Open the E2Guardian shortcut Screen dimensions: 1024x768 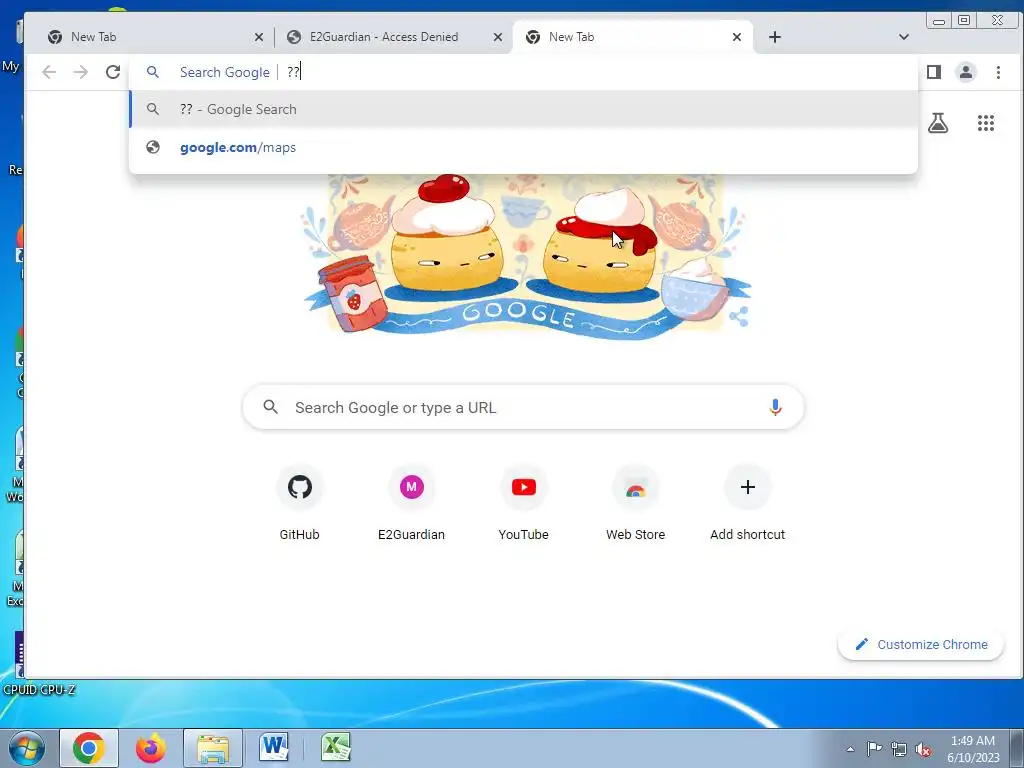(x=411, y=504)
